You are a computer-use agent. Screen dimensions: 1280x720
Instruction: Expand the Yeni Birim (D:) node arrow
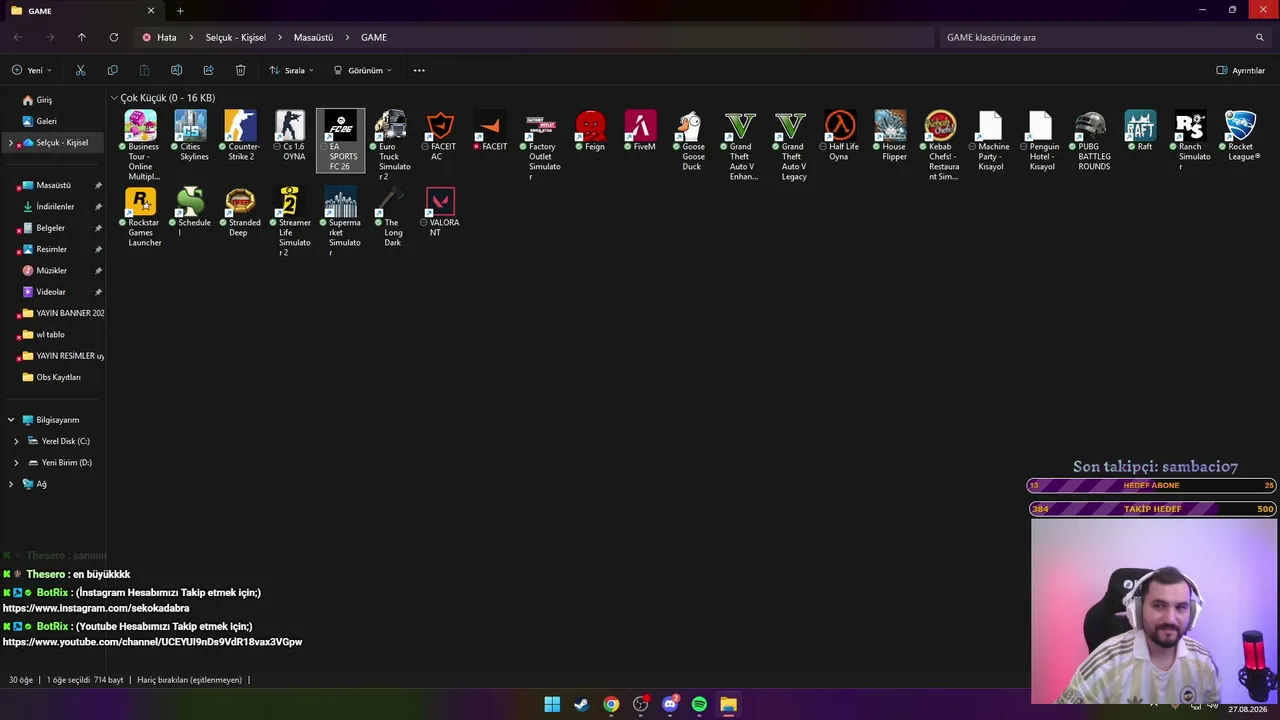point(16,463)
